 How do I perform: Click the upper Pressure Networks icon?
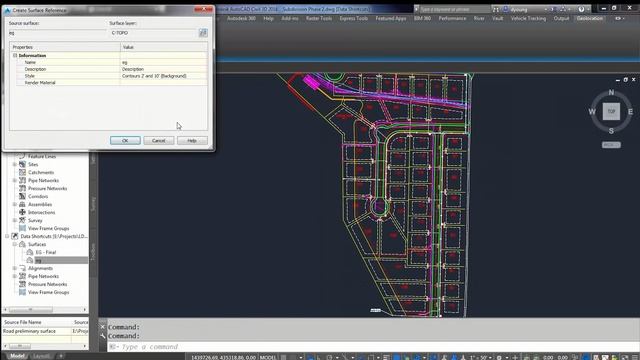click(x=22, y=188)
